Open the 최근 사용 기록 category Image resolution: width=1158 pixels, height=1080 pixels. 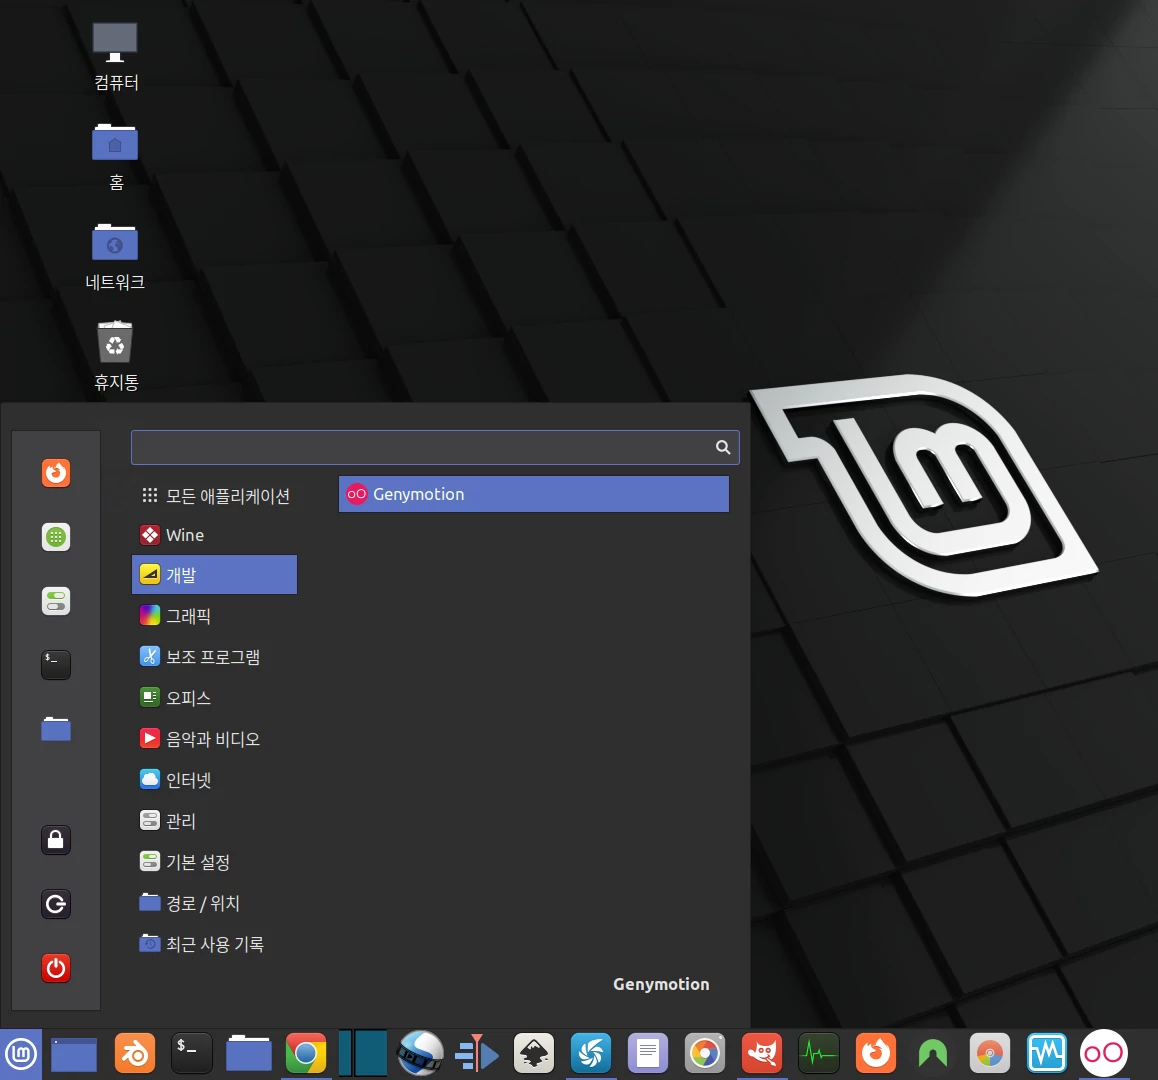click(214, 944)
